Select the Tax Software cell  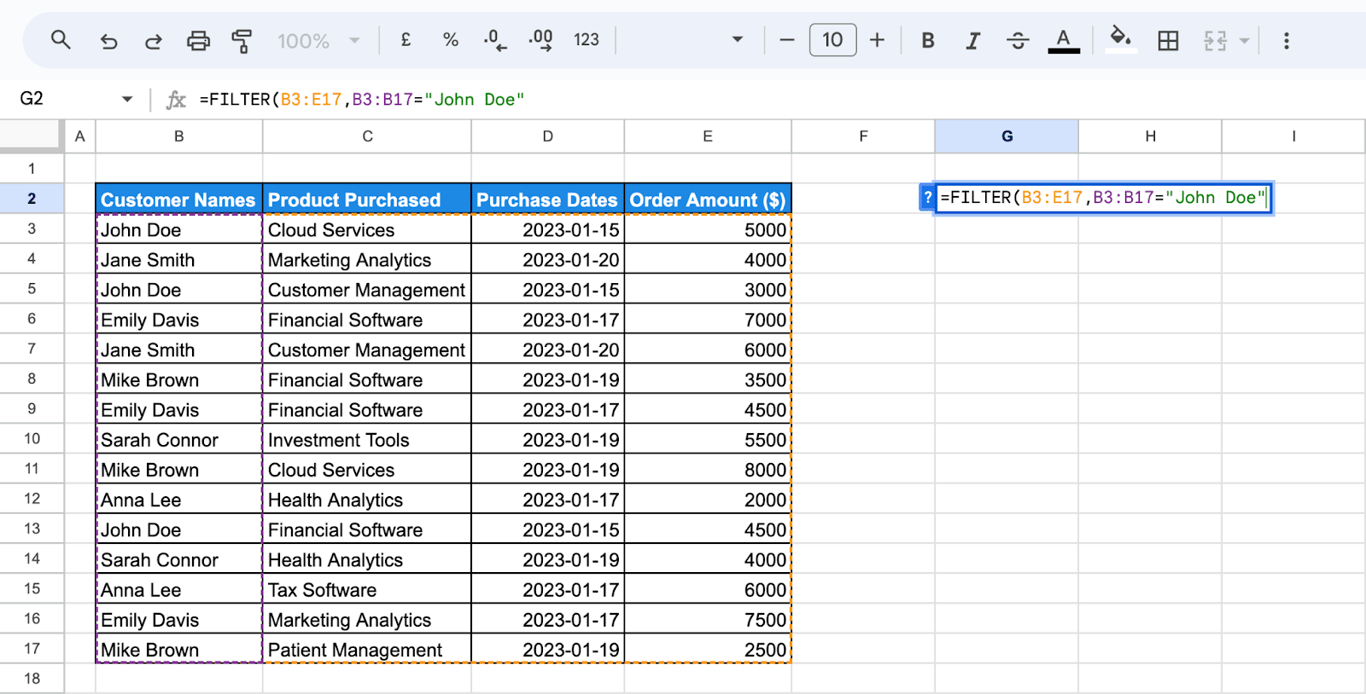click(x=367, y=589)
